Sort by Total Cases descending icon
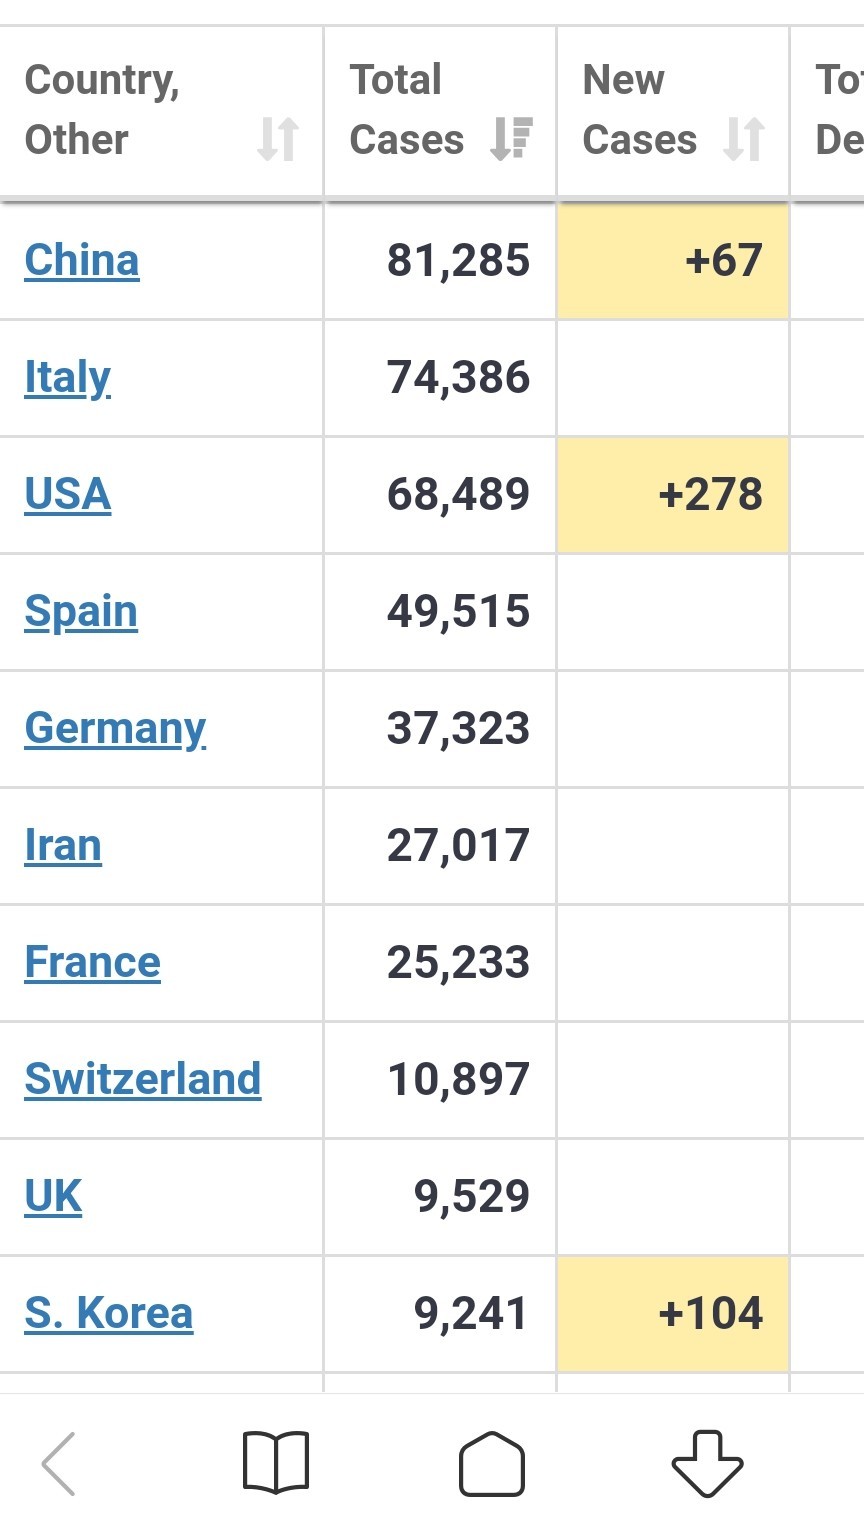 [511, 139]
